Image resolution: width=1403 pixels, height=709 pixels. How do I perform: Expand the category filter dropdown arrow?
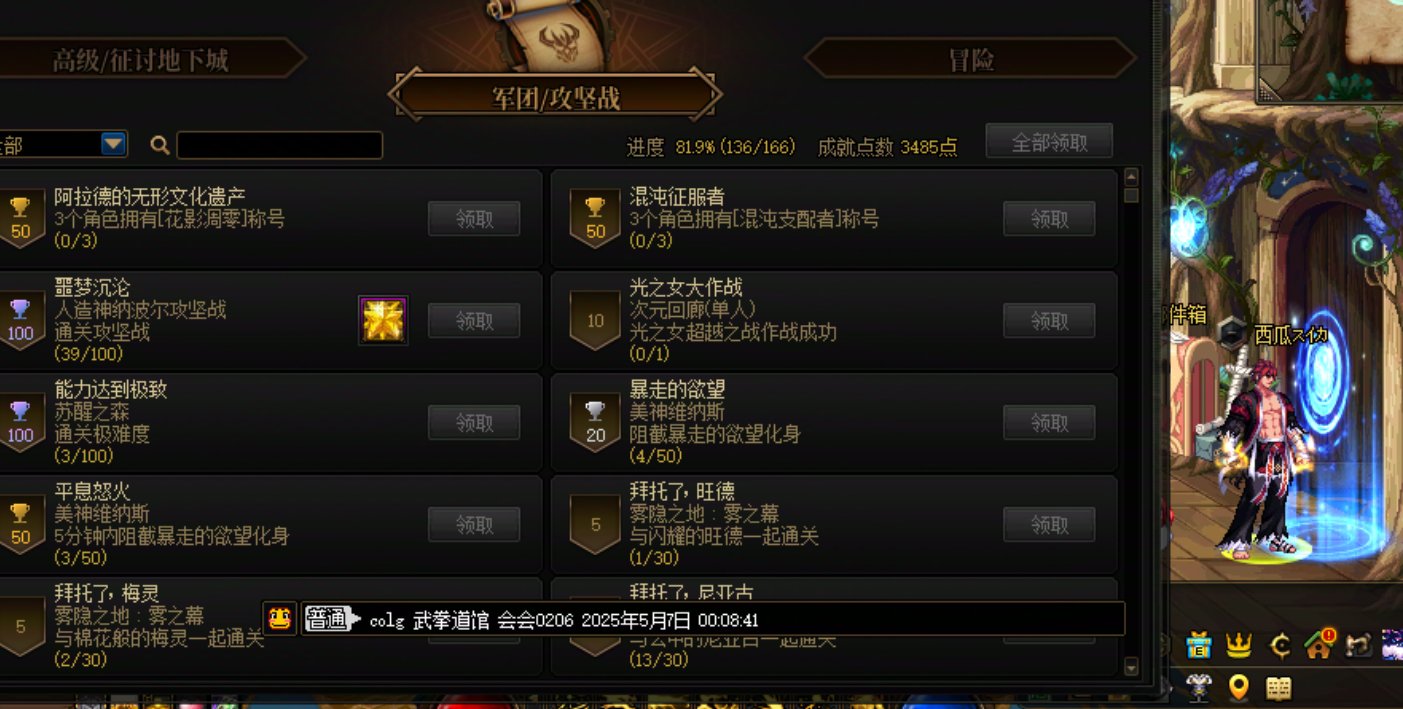114,144
